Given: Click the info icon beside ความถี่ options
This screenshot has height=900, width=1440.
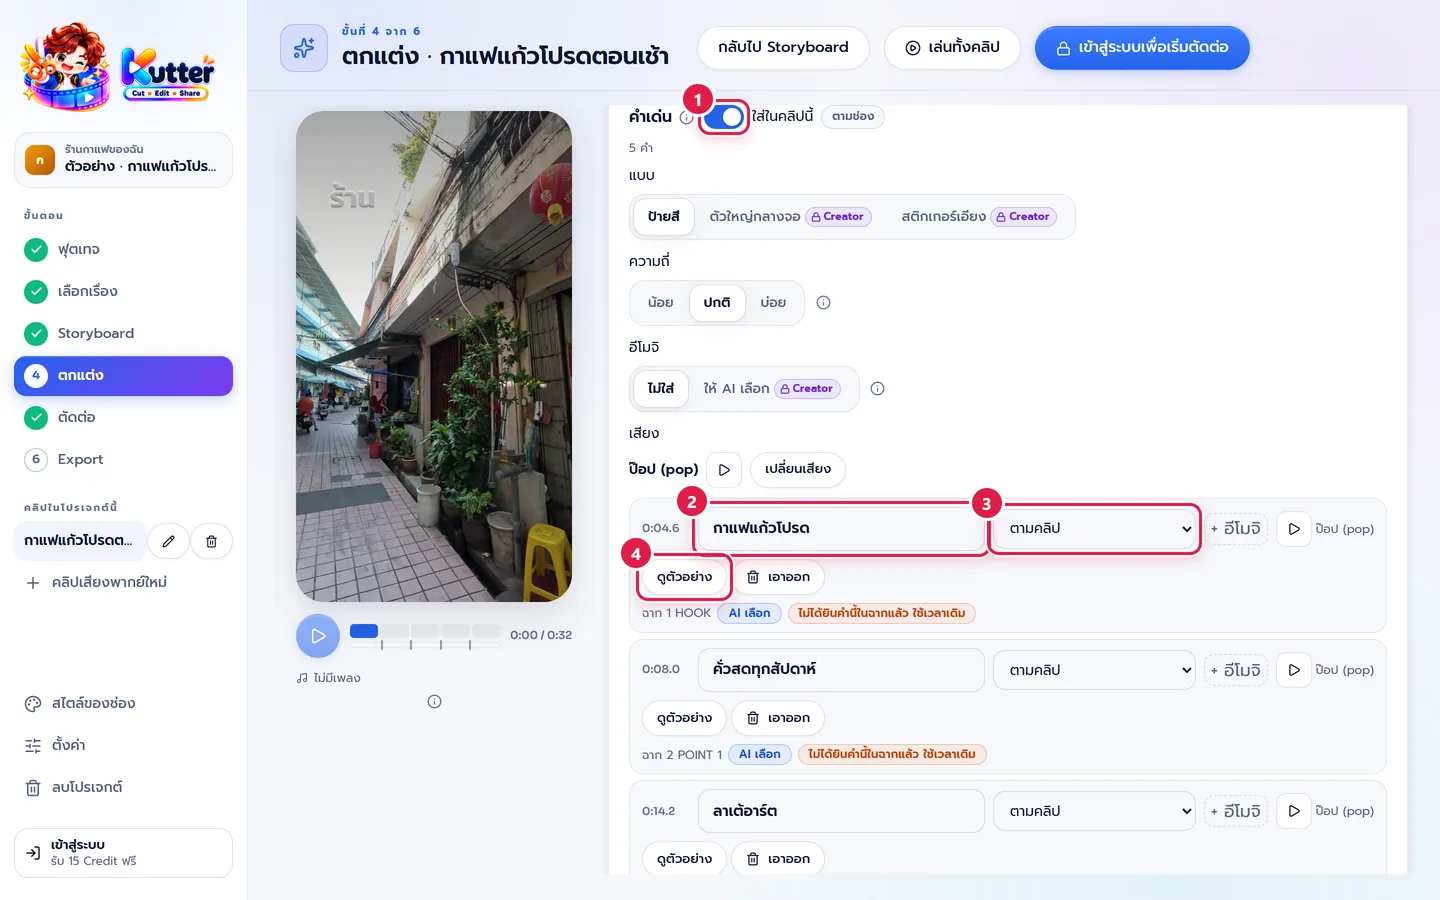Looking at the screenshot, I should [823, 303].
